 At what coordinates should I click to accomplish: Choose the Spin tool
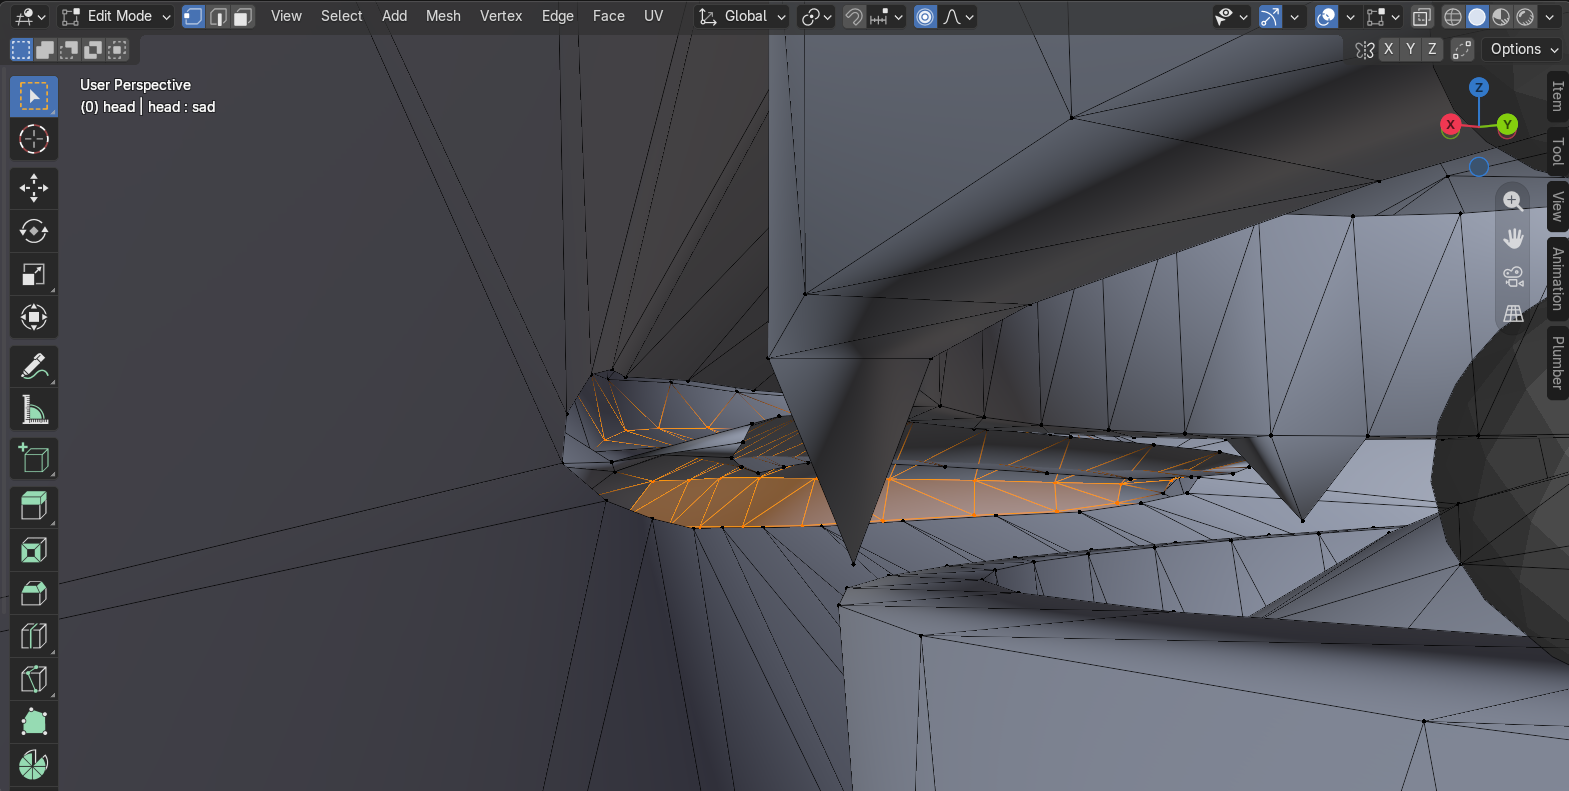point(34,765)
